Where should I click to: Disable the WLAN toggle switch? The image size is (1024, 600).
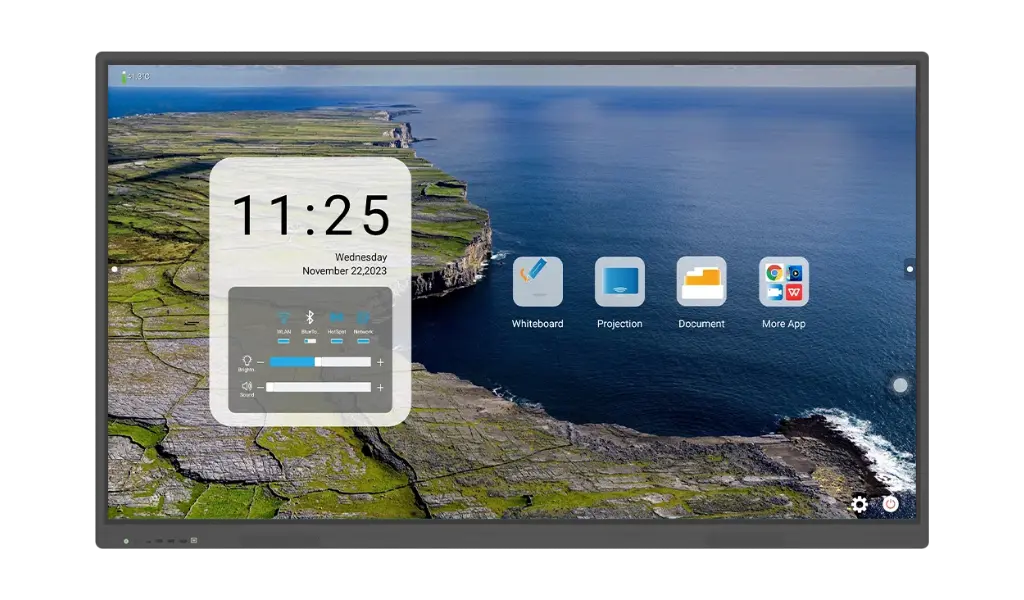(283, 341)
